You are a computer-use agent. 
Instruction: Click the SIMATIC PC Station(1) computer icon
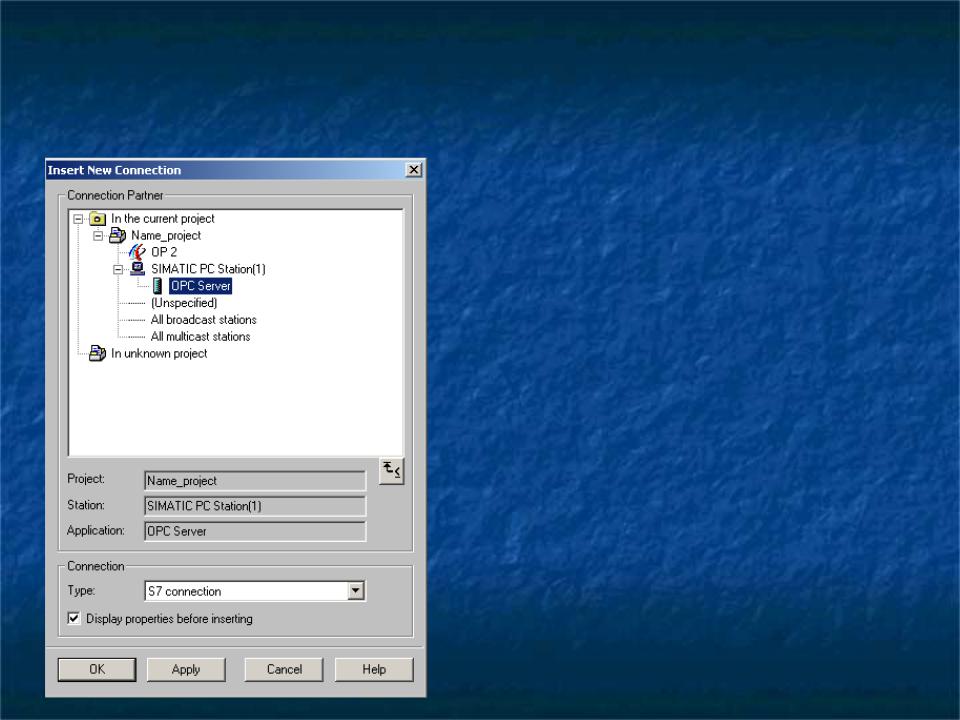coord(138,269)
